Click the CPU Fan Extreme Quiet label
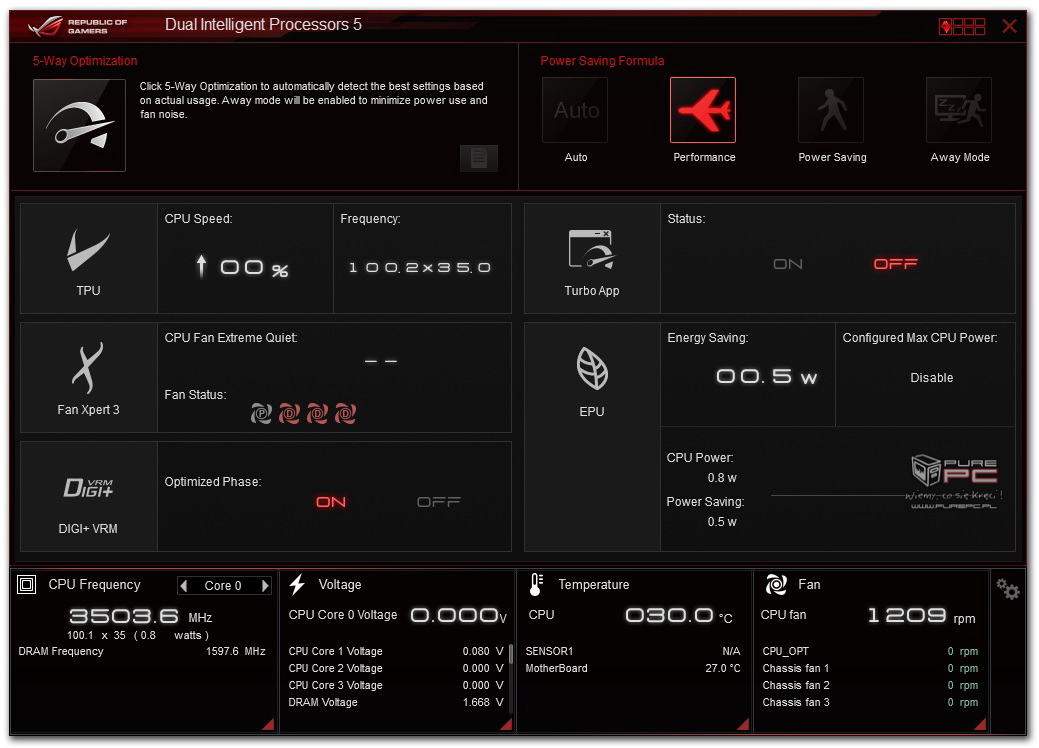Screen dimensions: 1039x748 coord(231,338)
